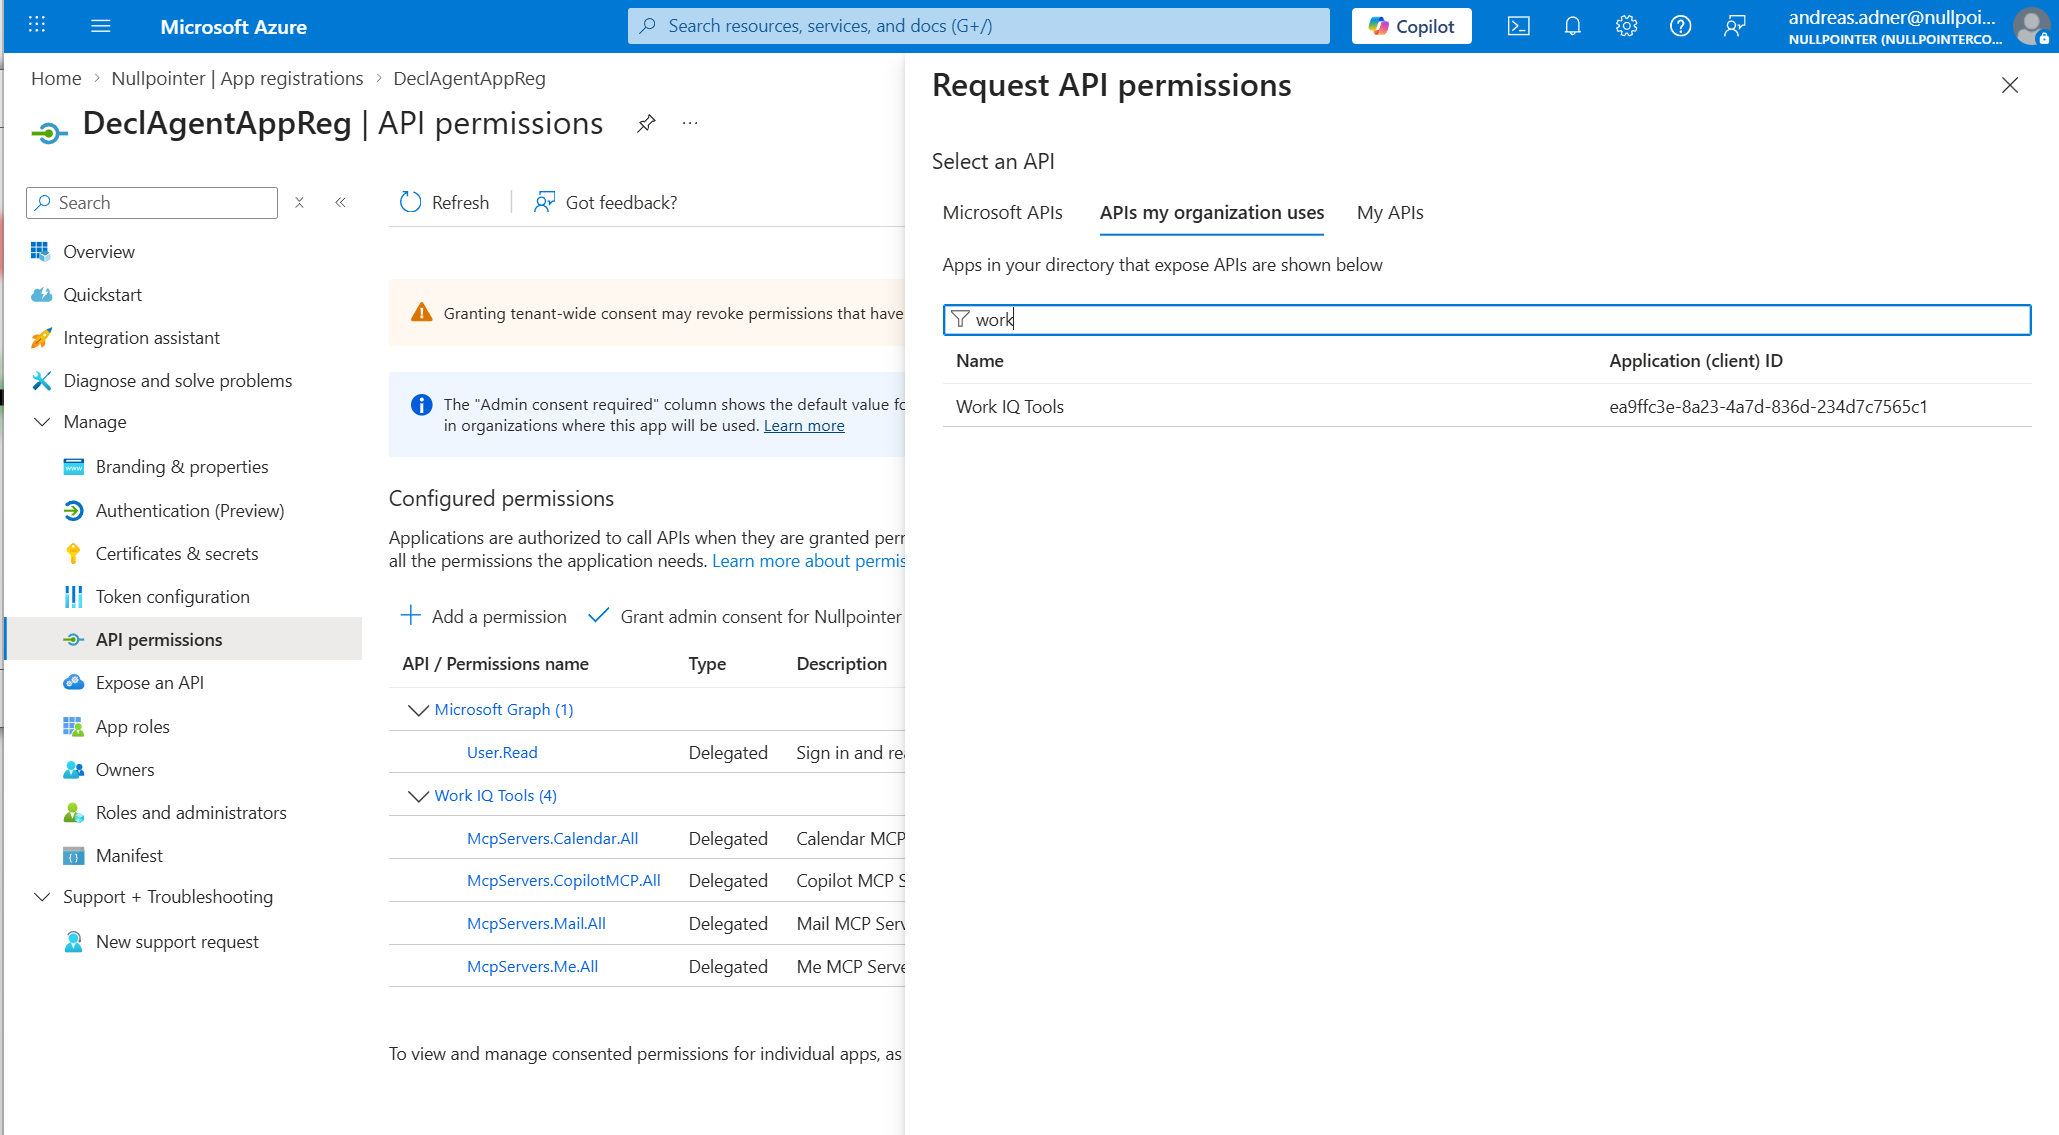Collapse the Work IQ Tools permissions group
This screenshot has width=2059, height=1135.
point(418,796)
